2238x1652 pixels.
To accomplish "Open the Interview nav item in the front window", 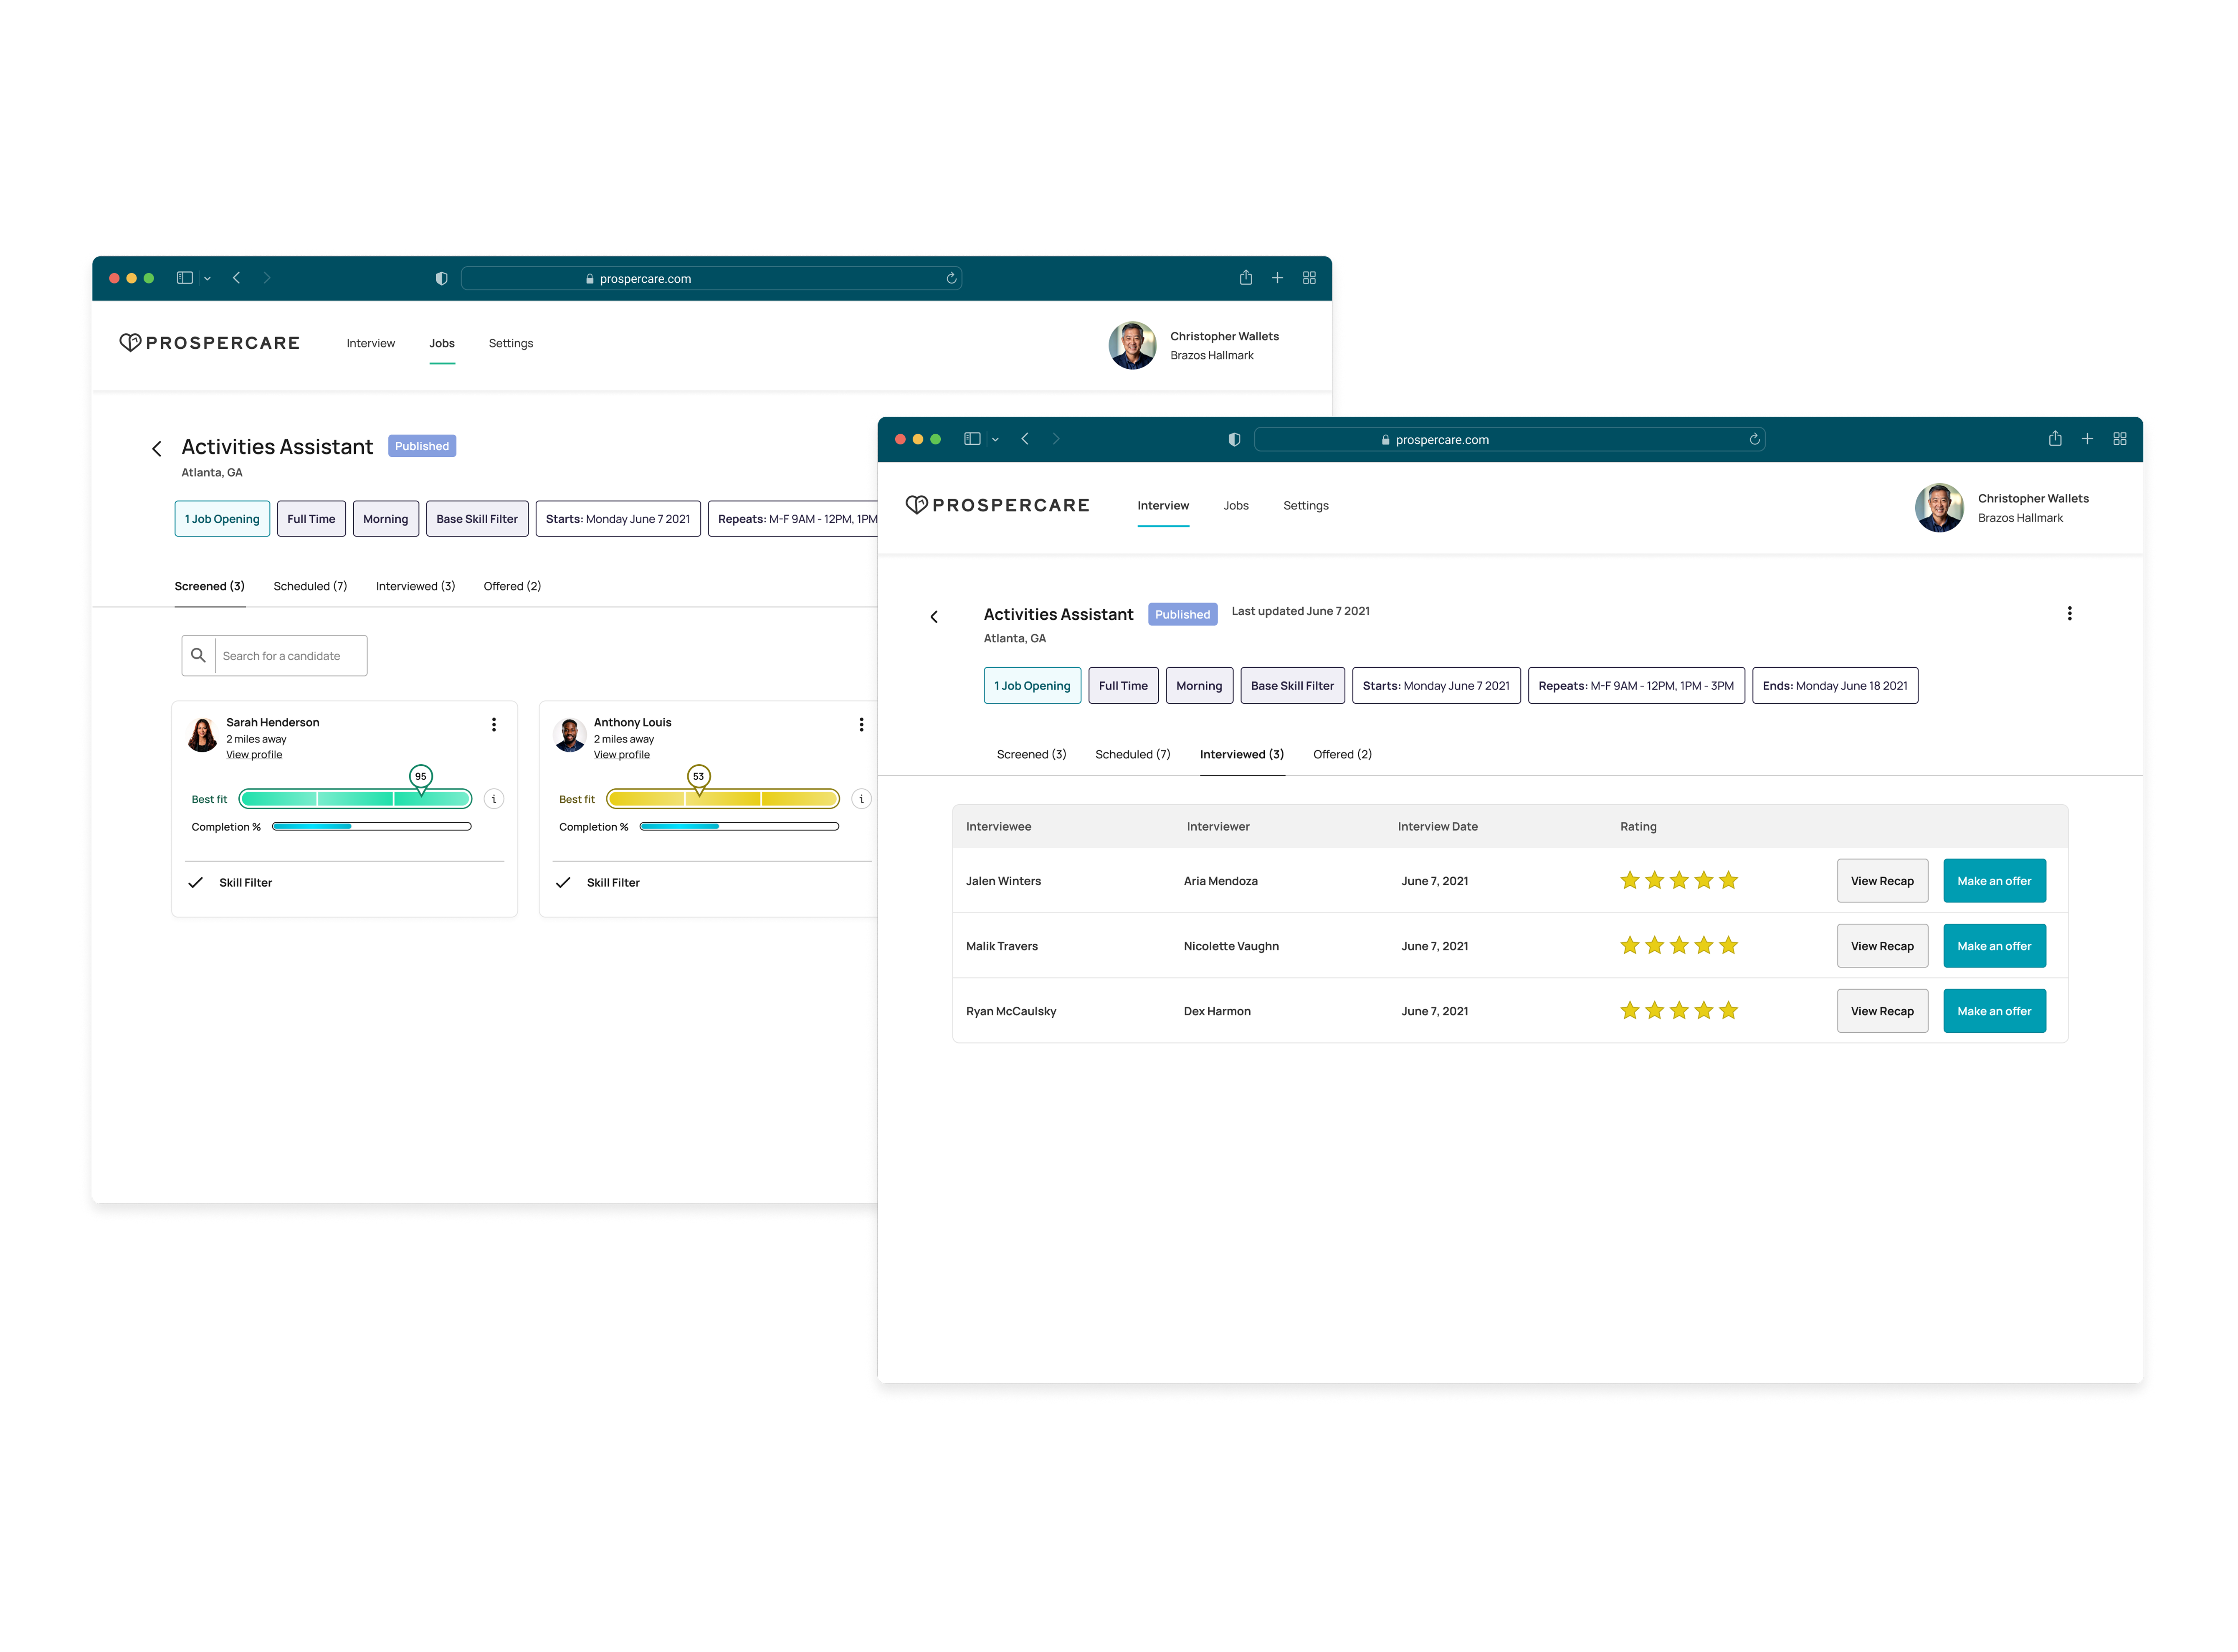I will (x=1163, y=506).
